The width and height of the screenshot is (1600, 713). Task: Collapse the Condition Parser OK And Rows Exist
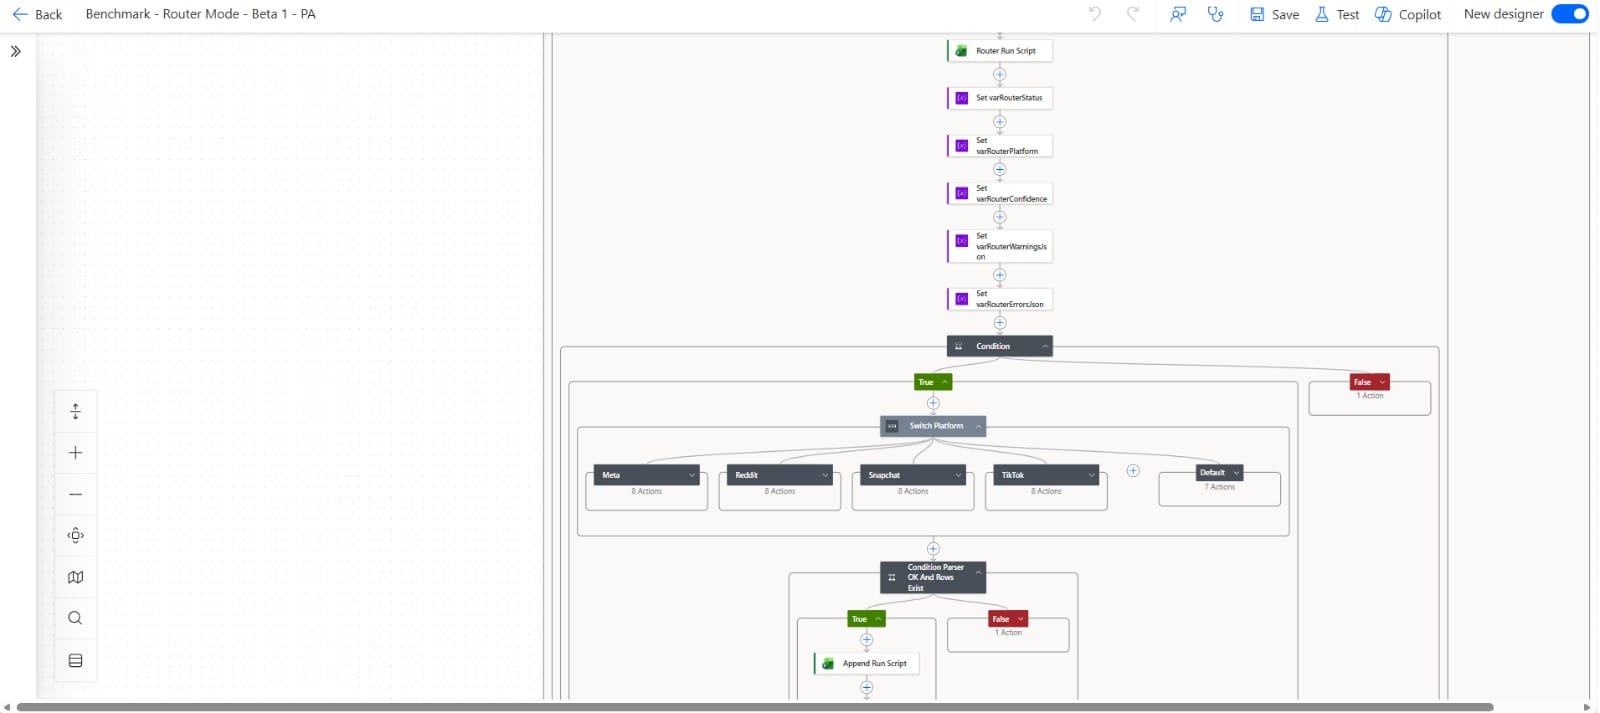pos(978,573)
